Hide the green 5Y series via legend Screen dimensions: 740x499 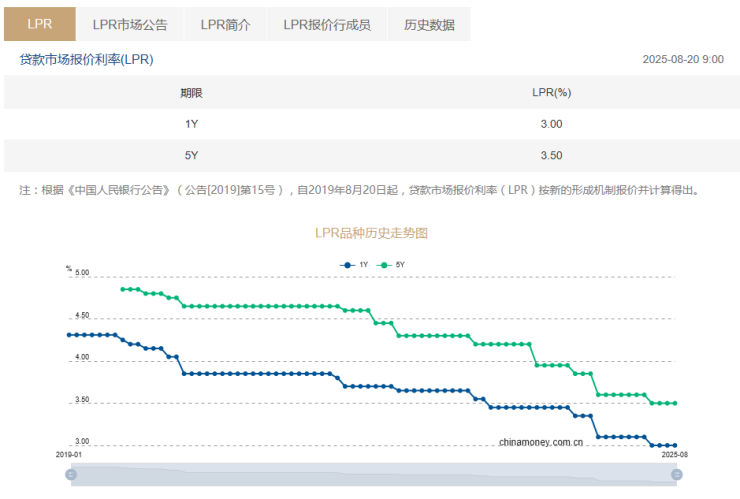pyautogui.click(x=393, y=264)
